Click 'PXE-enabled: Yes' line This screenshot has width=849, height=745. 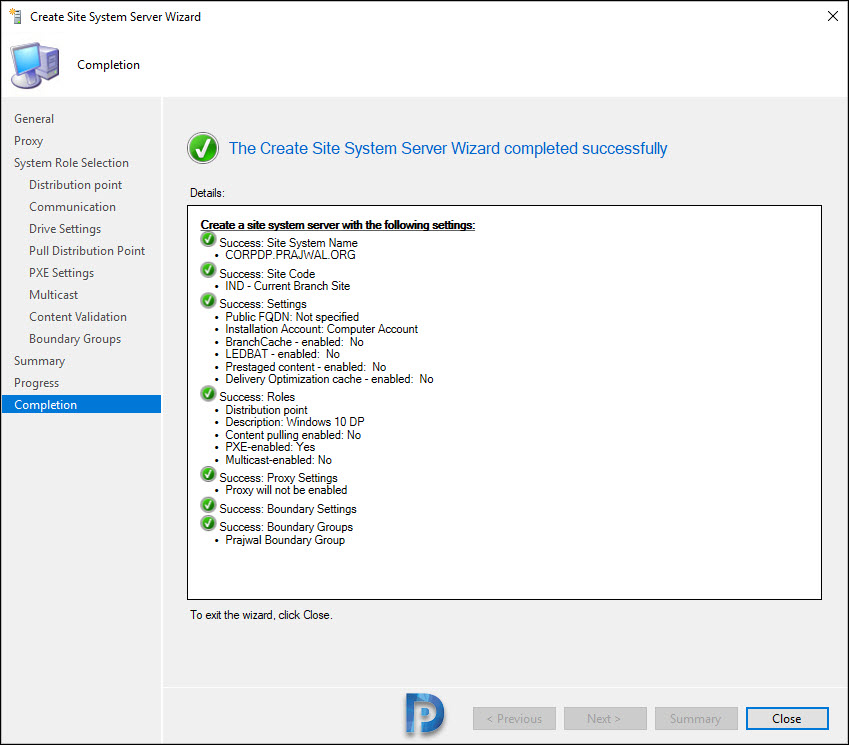coord(270,447)
